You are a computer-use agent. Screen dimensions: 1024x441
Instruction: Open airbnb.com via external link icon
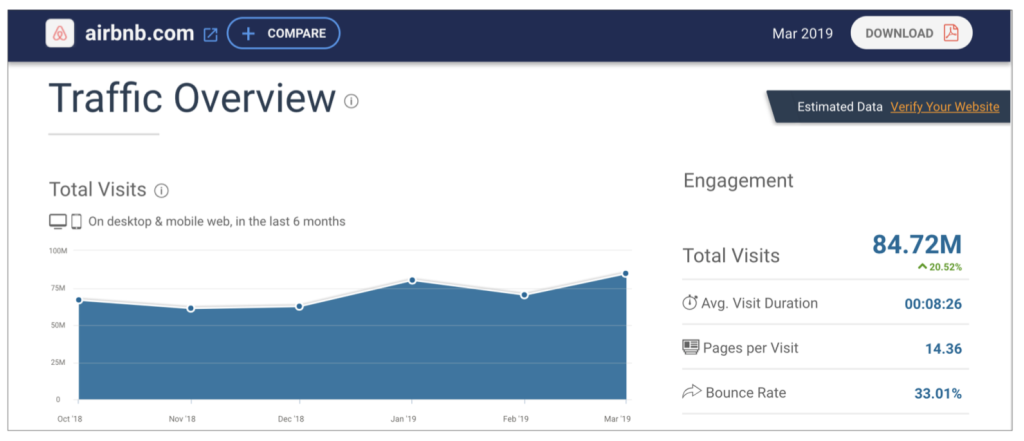pos(210,35)
